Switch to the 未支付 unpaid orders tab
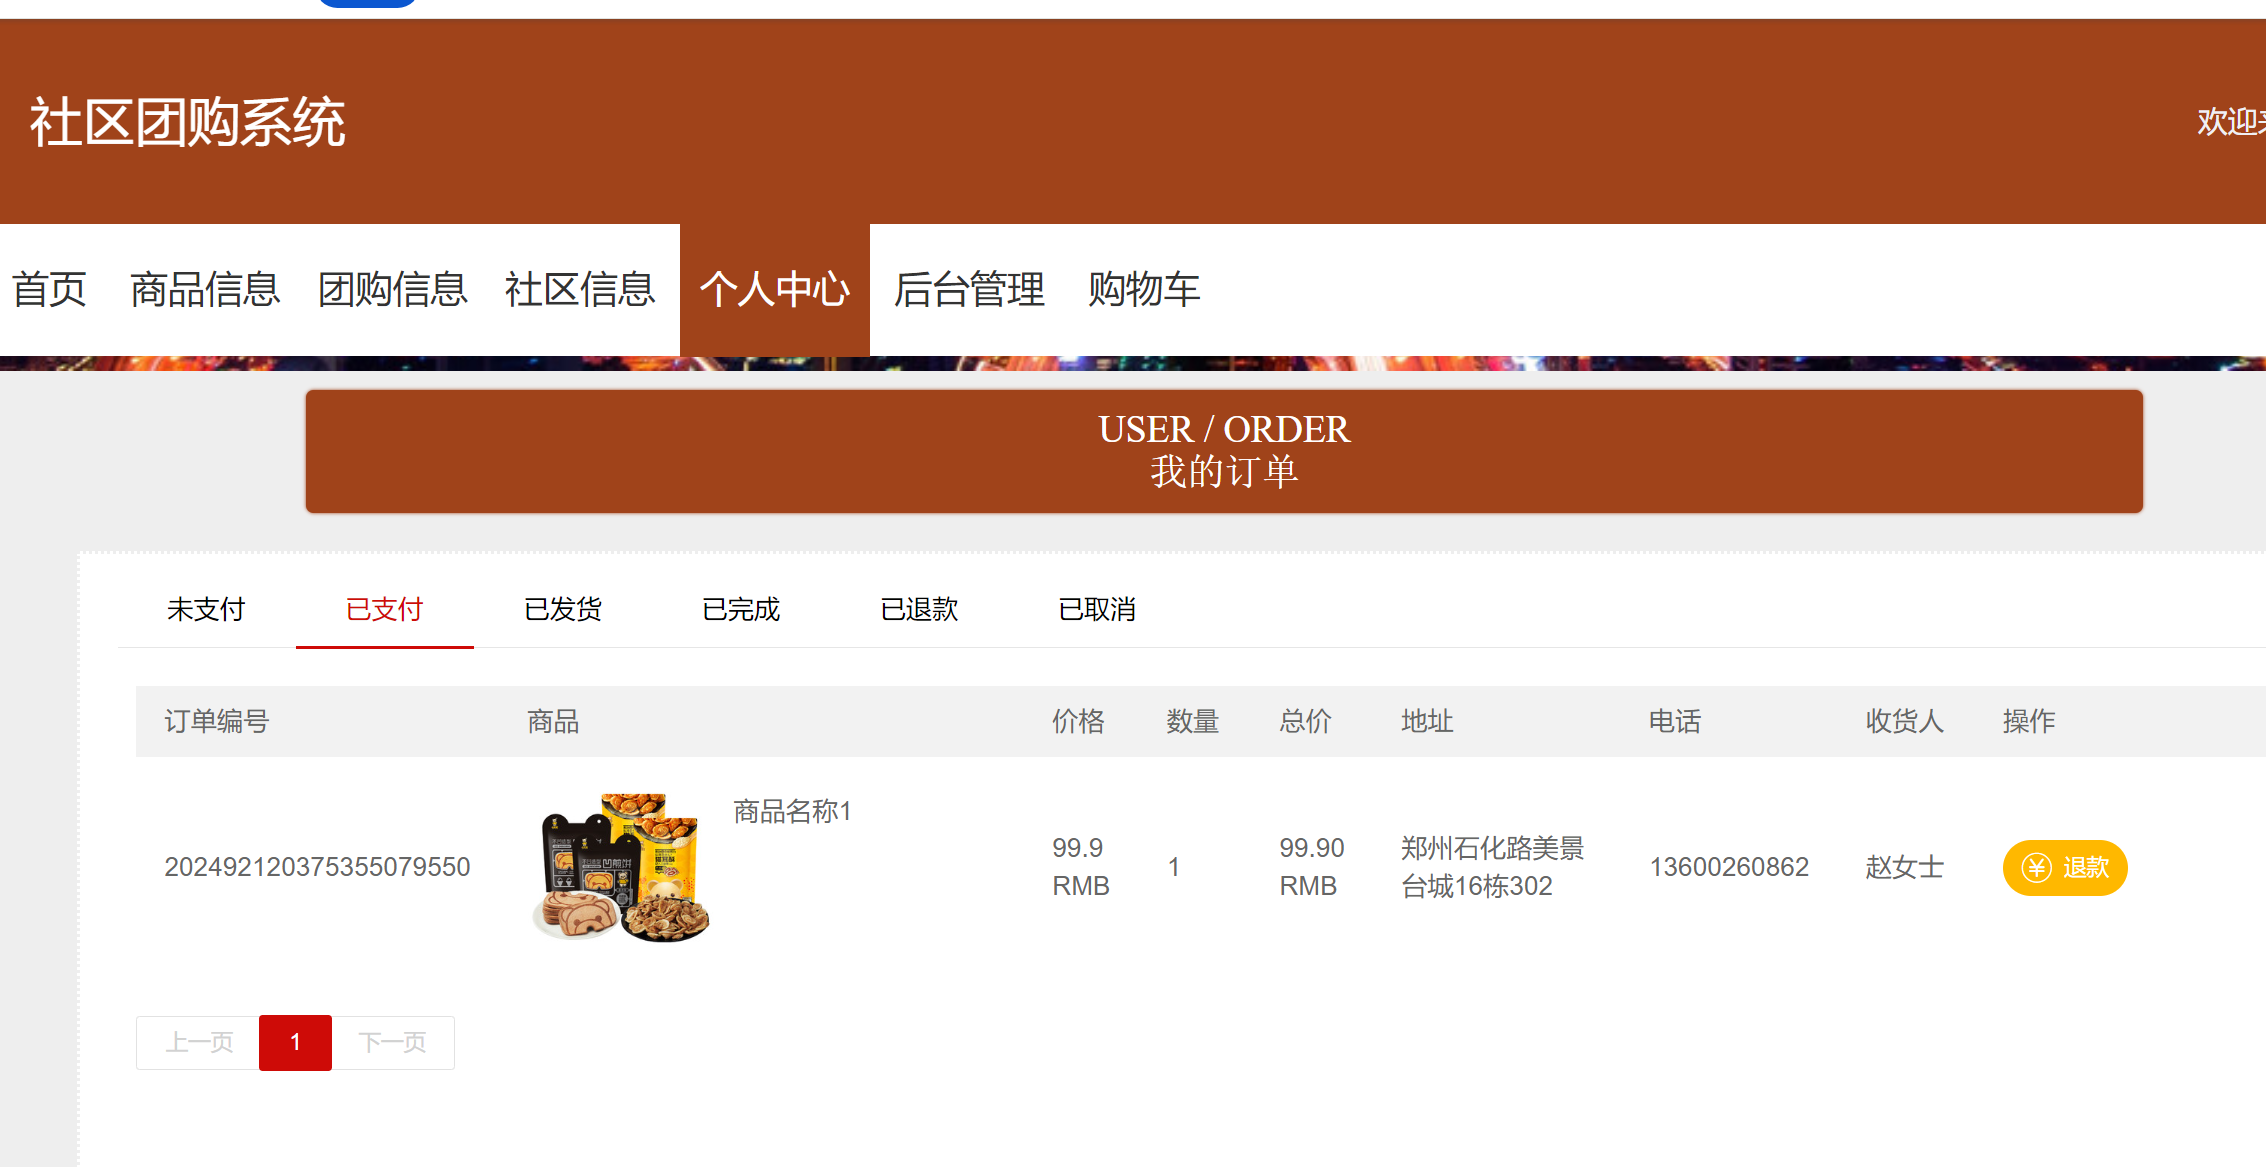Image resolution: width=2266 pixels, height=1167 pixels. pos(205,609)
